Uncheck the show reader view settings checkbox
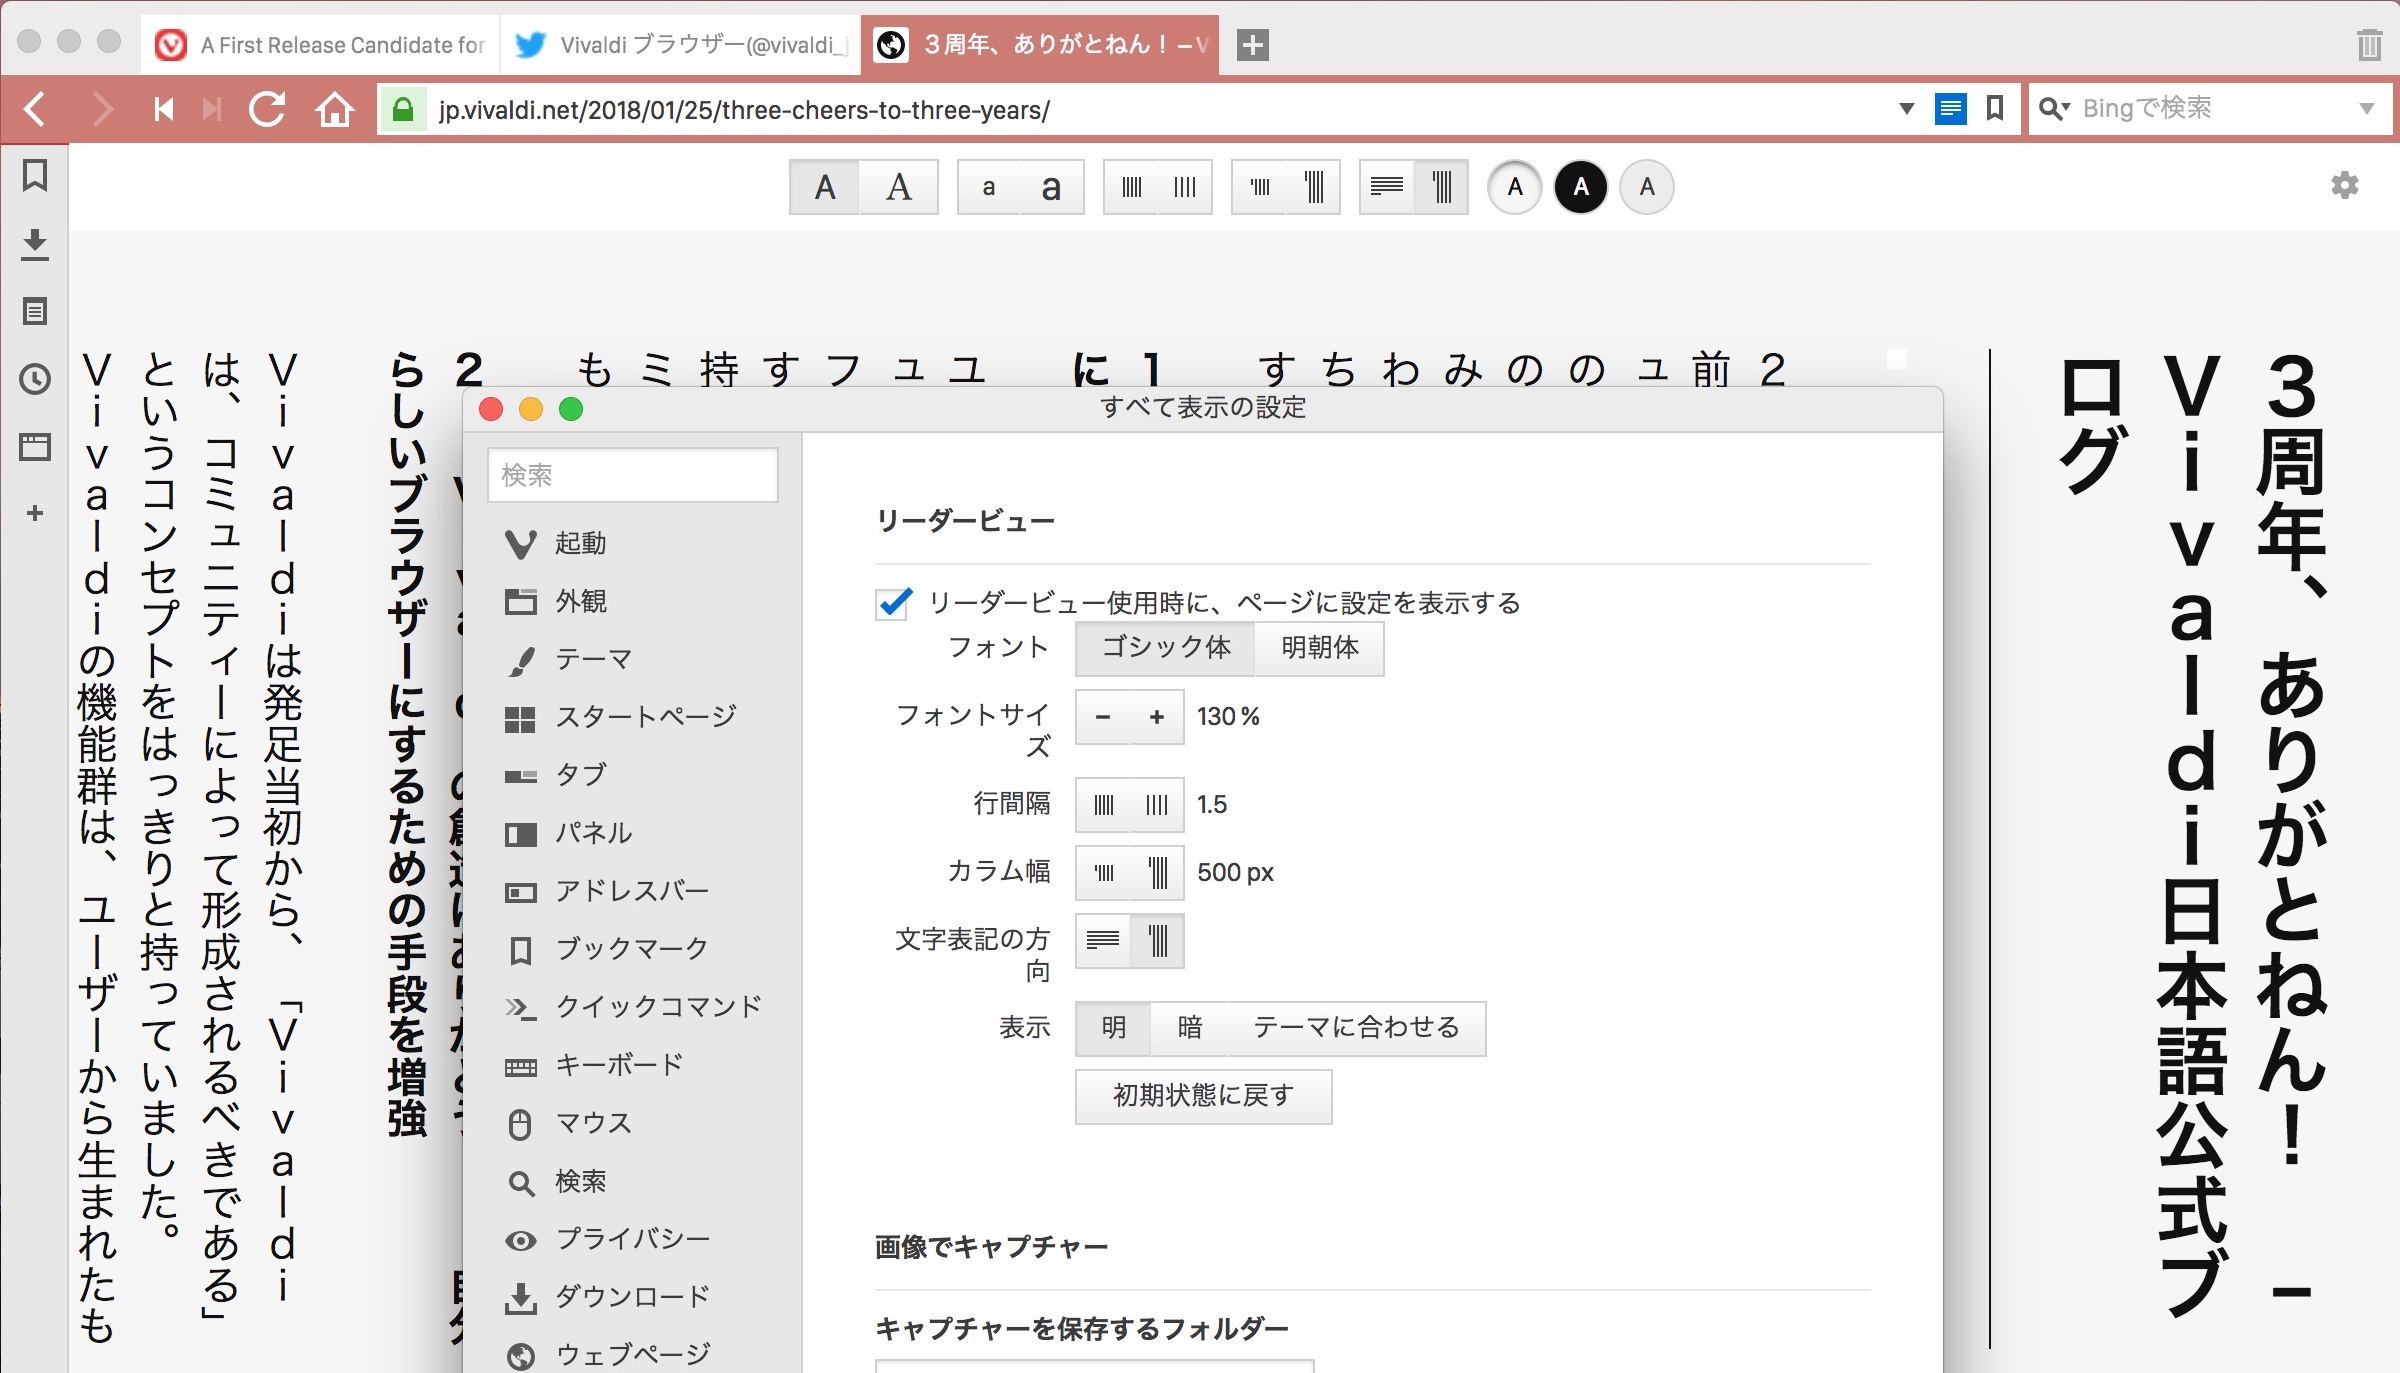The image size is (2400, 1373). (891, 604)
